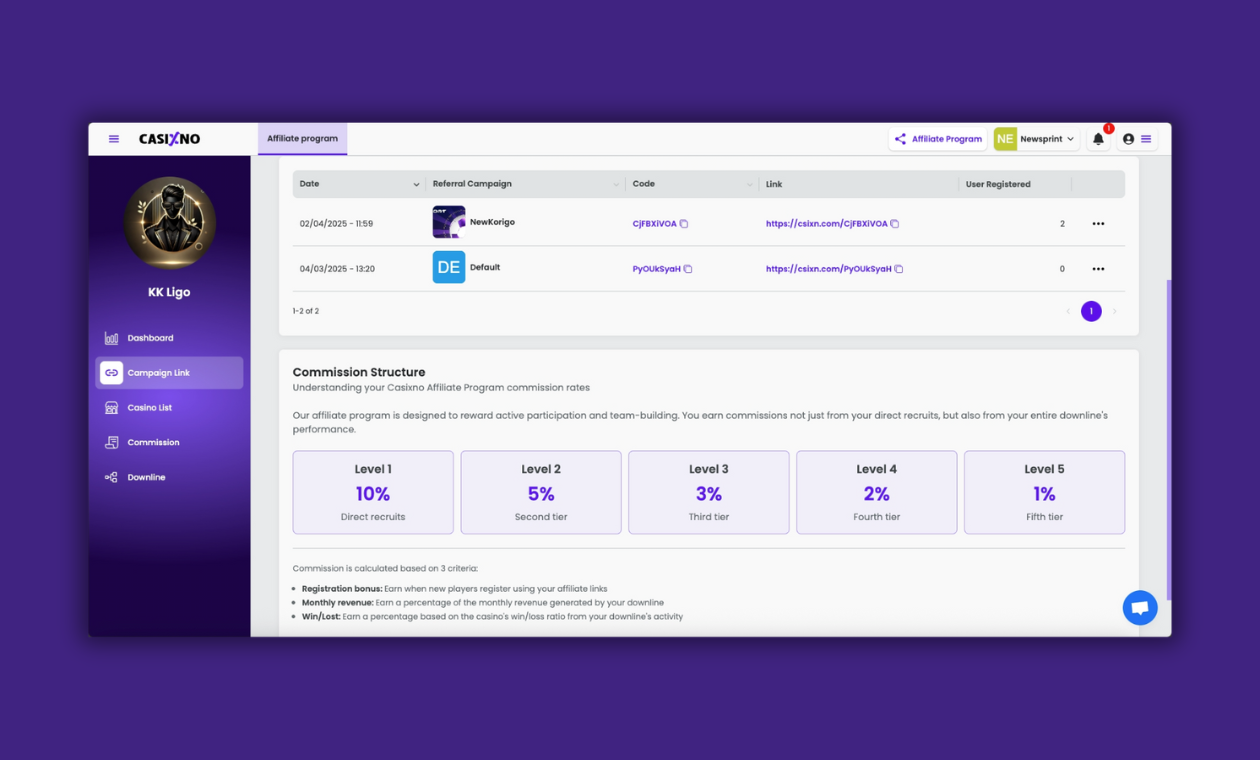This screenshot has width=1260, height=760.
Task: Open the notification bell
Action: (x=1098, y=139)
